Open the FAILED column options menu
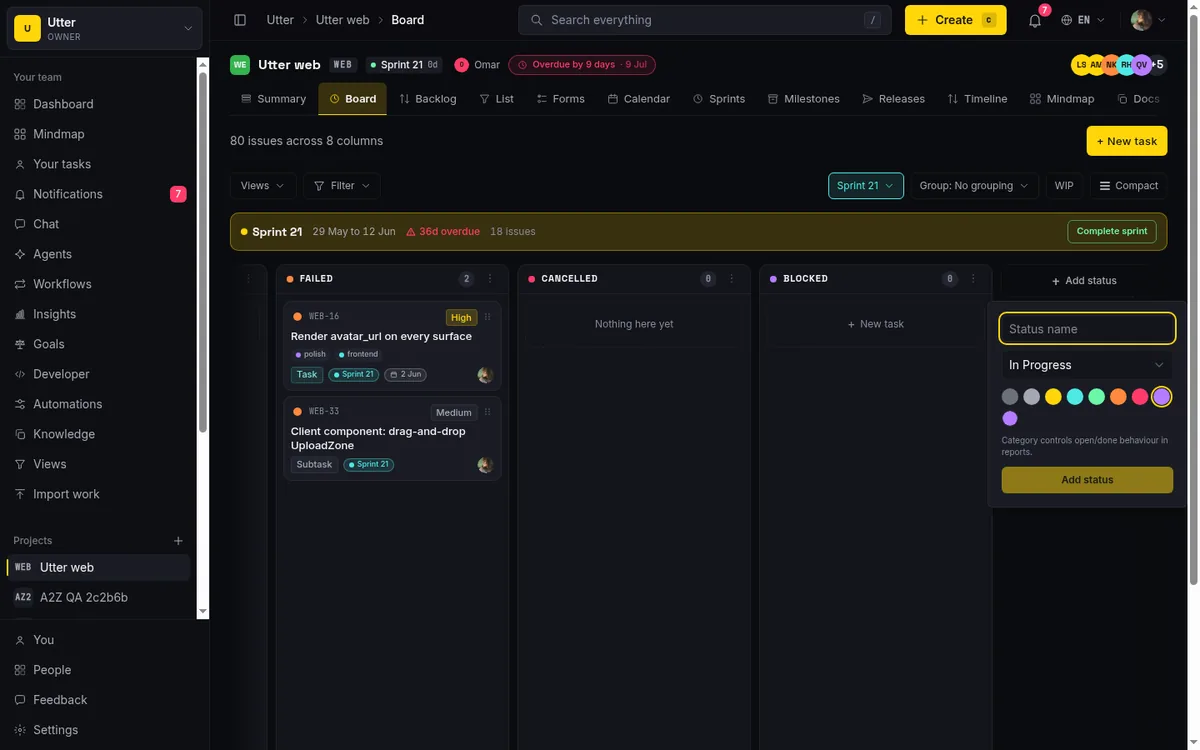1200x750 pixels. tap(490, 279)
